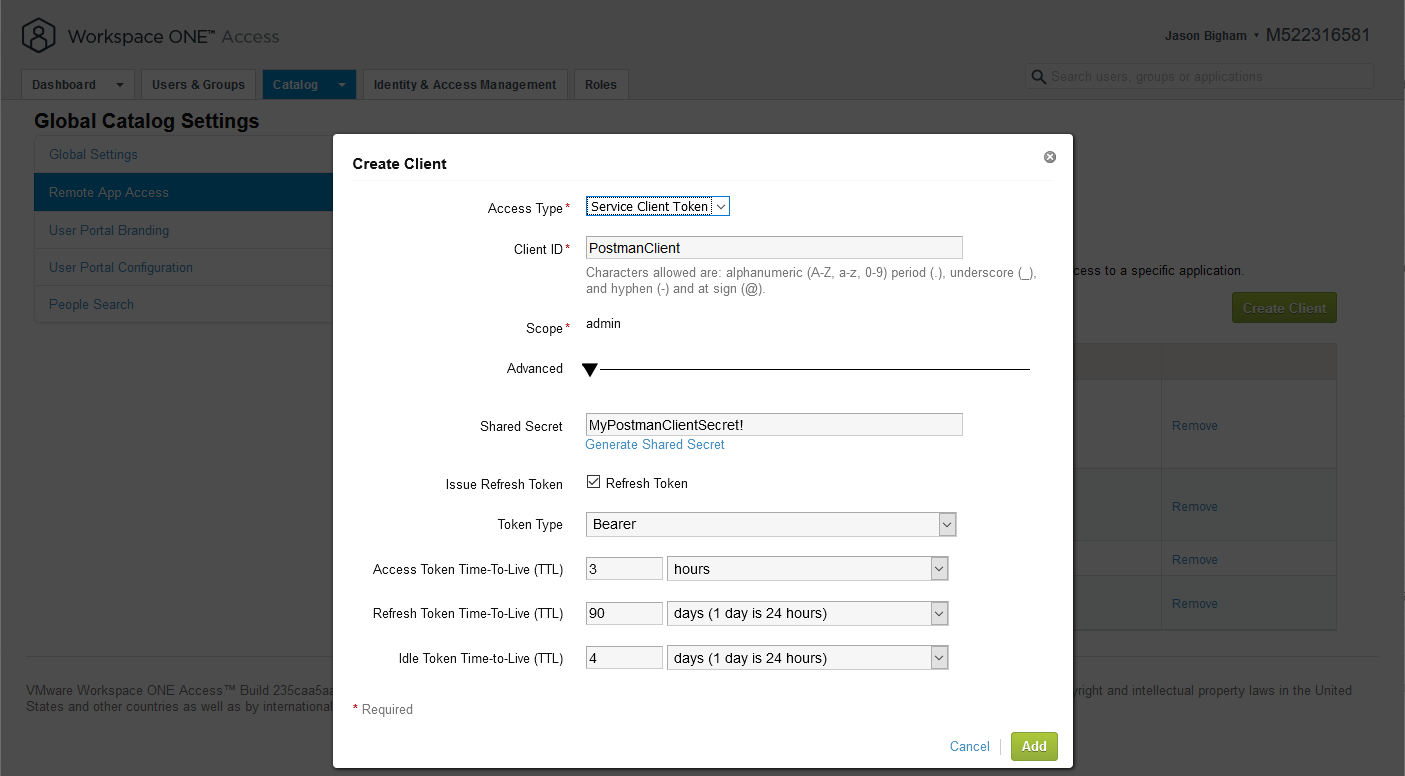The height and width of the screenshot is (776, 1405).
Task: Open the Refresh Token TTL units dropdown
Action: 938,613
